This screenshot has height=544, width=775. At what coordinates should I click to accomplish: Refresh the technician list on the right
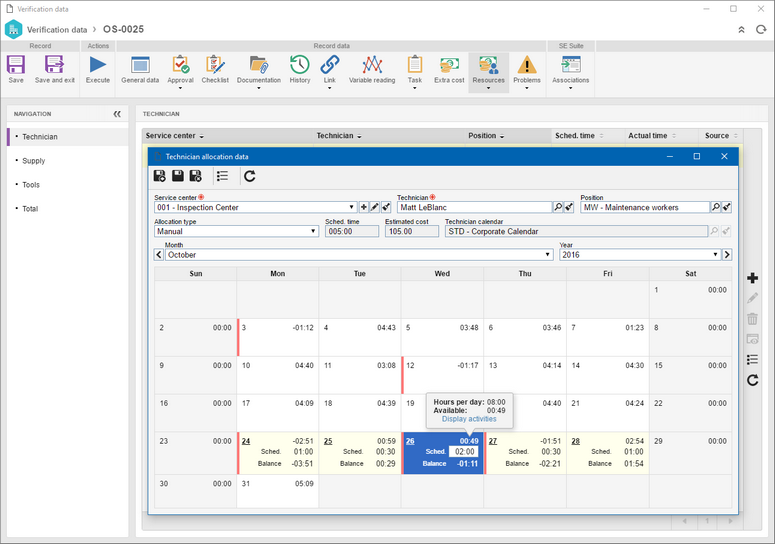pos(752,380)
